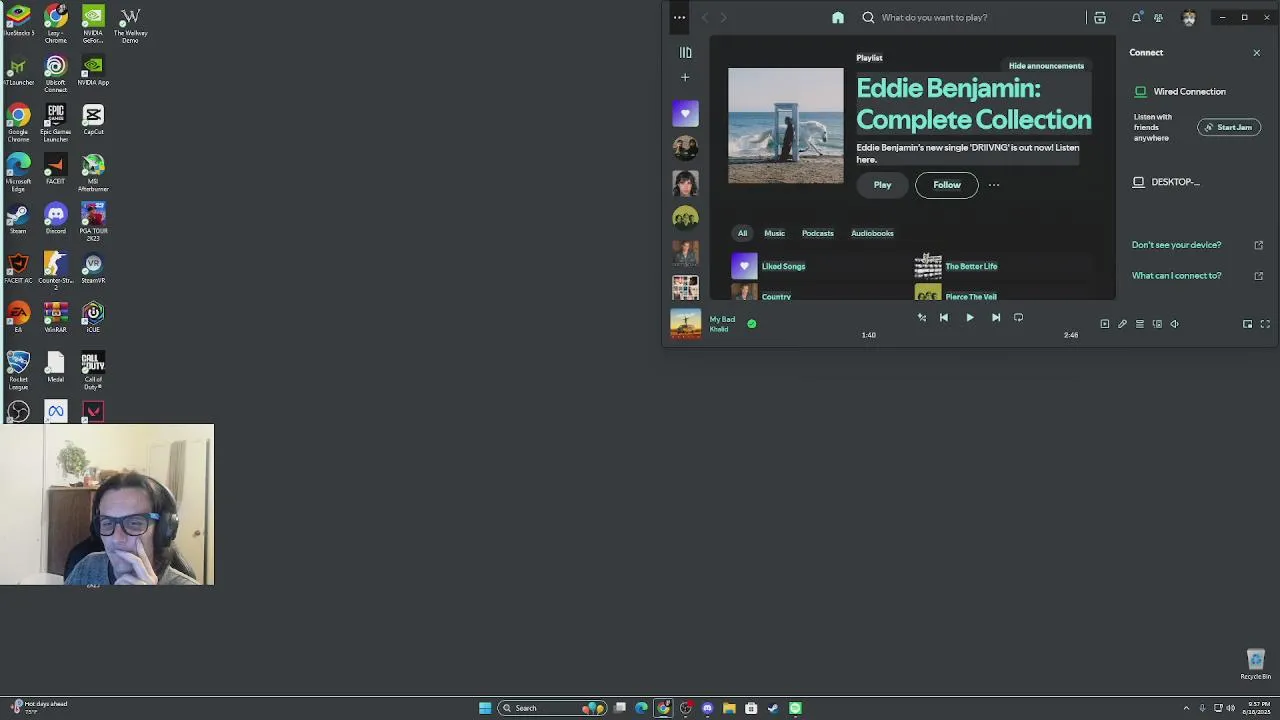Skip to the next track
This screenshot has width=1280, height=720.
(x=996, y=317)
